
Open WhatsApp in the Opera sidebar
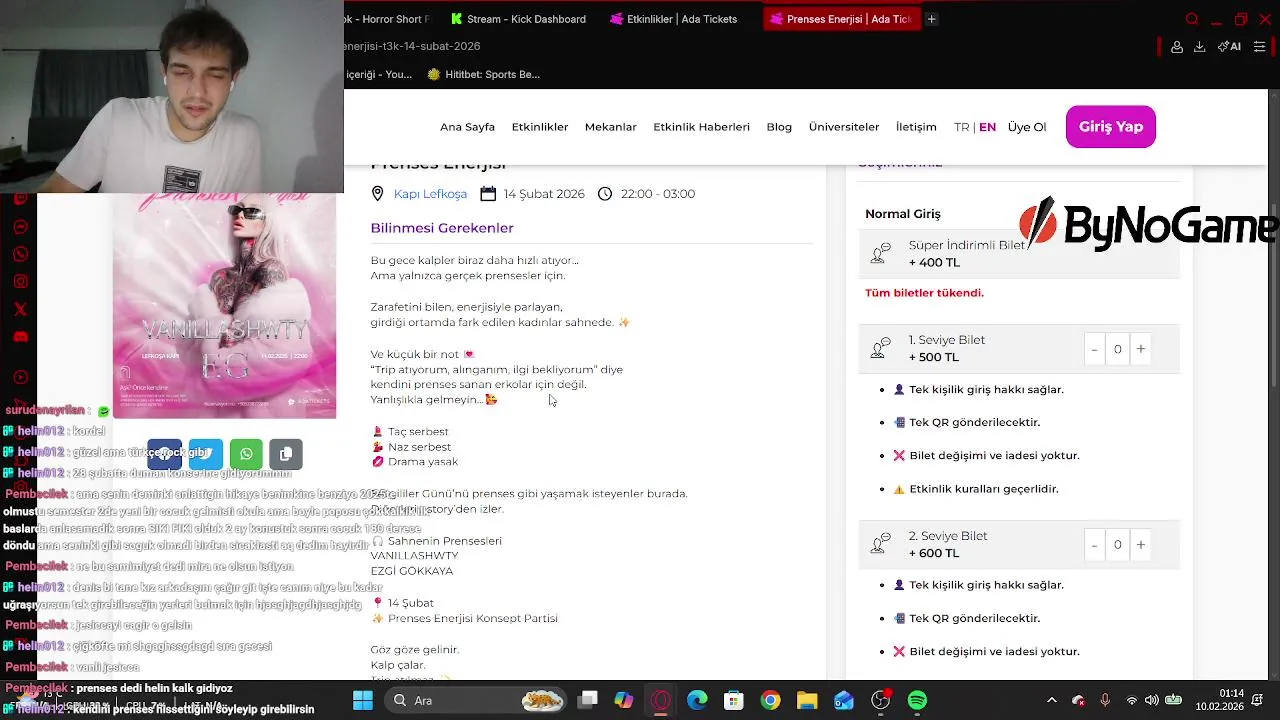pos(20,254)
